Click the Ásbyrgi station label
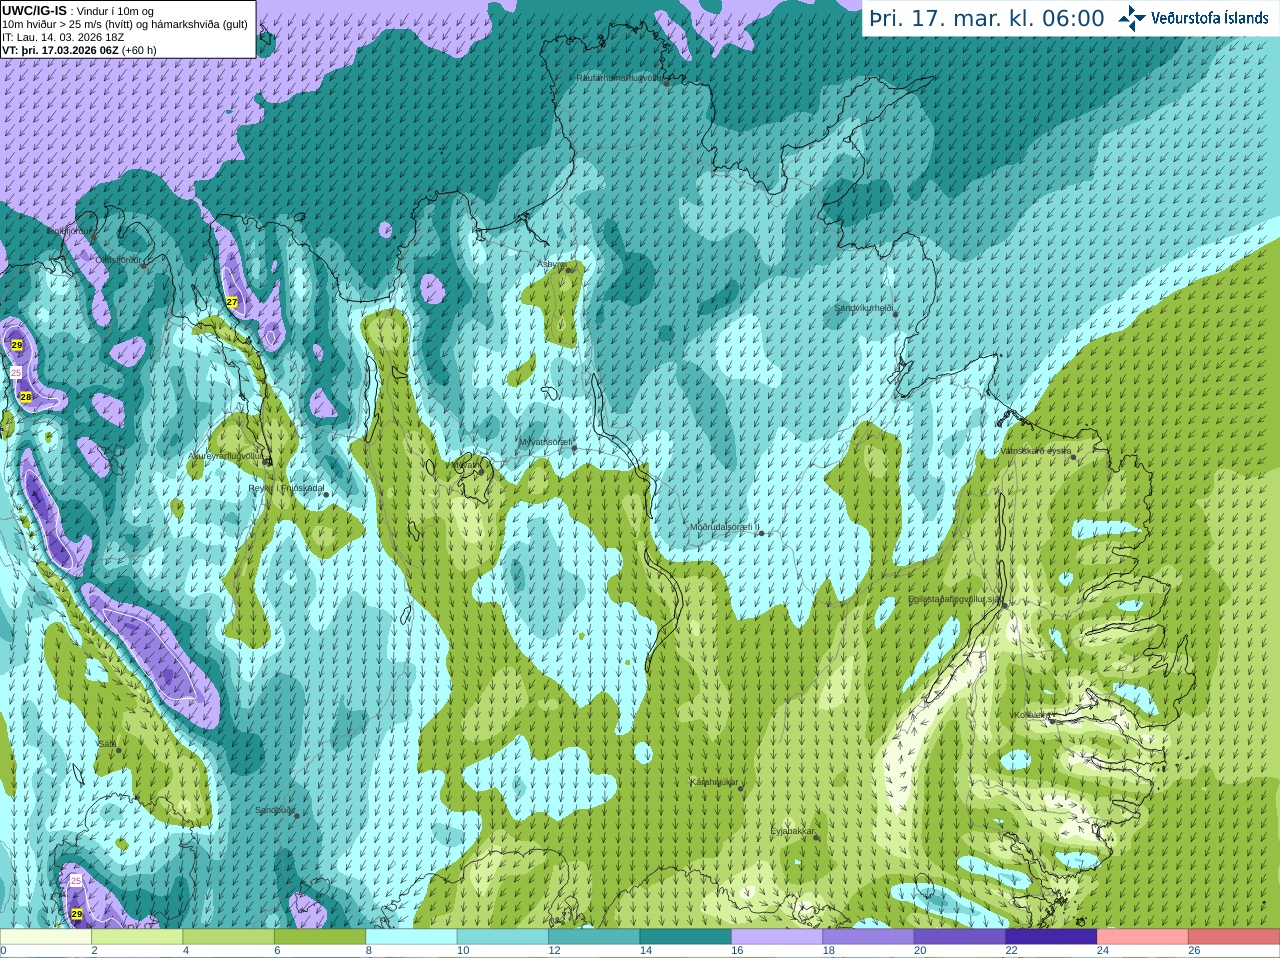The height and width of the screenshot is (958, 1280). (551, 264)
